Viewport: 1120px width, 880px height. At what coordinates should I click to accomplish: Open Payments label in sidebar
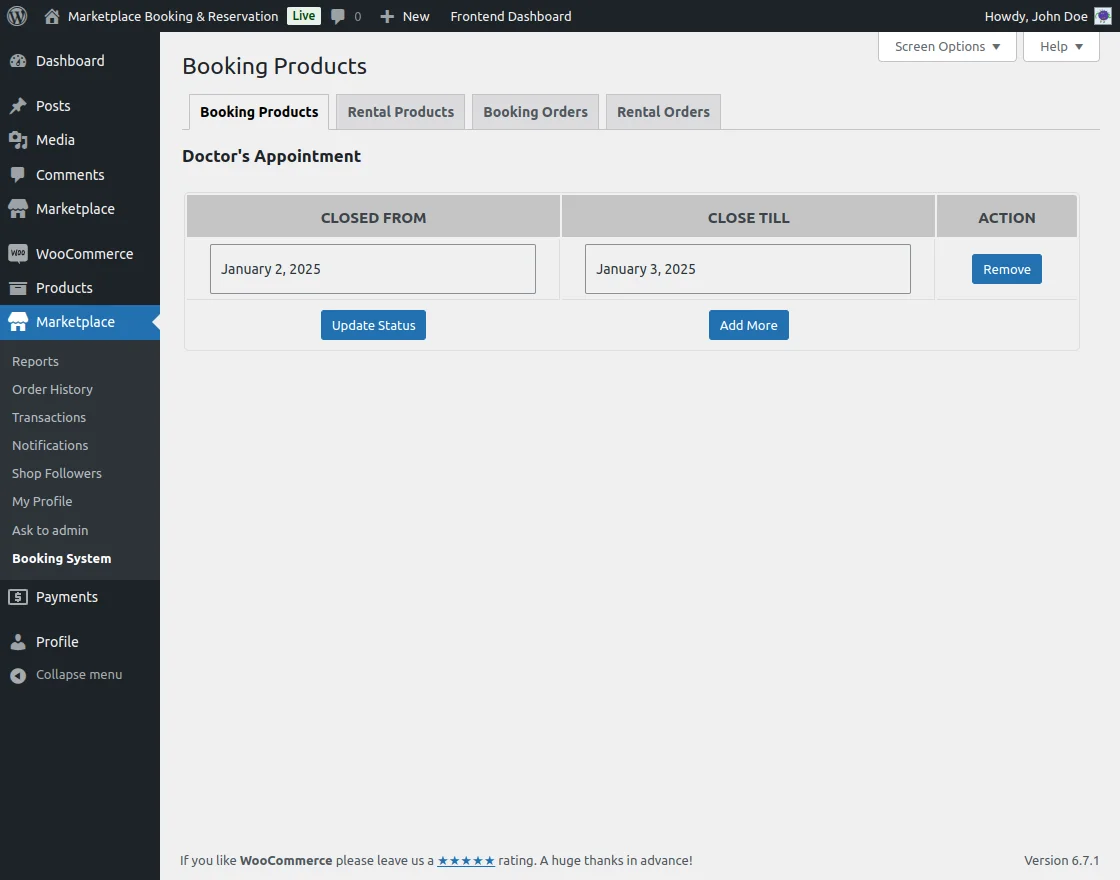(x=66, y=597)
